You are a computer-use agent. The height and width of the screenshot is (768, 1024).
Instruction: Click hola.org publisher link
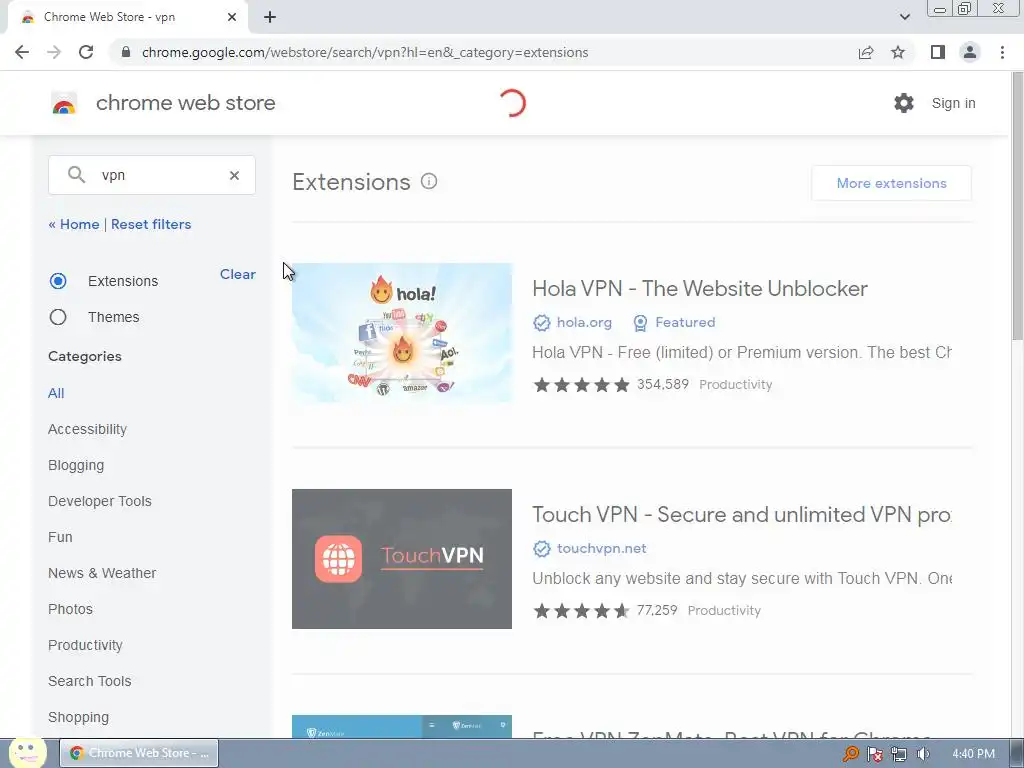pyautogui.click(x=584, y=323)
